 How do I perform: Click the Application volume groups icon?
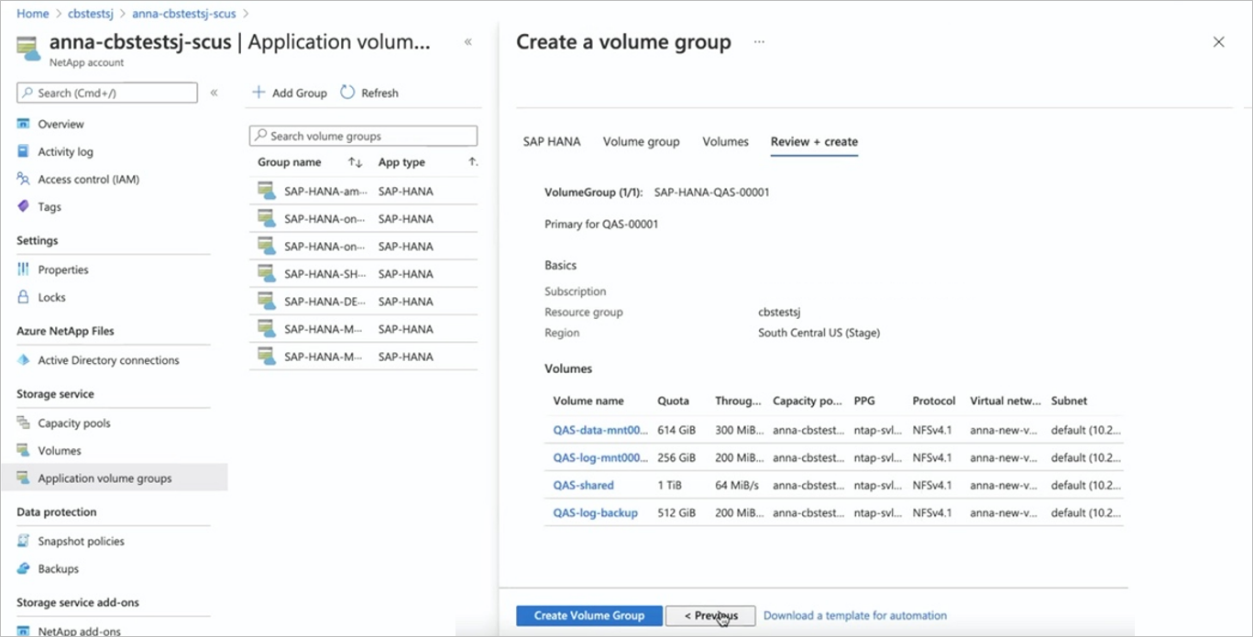pyautogui.click(x=24, y=478)
